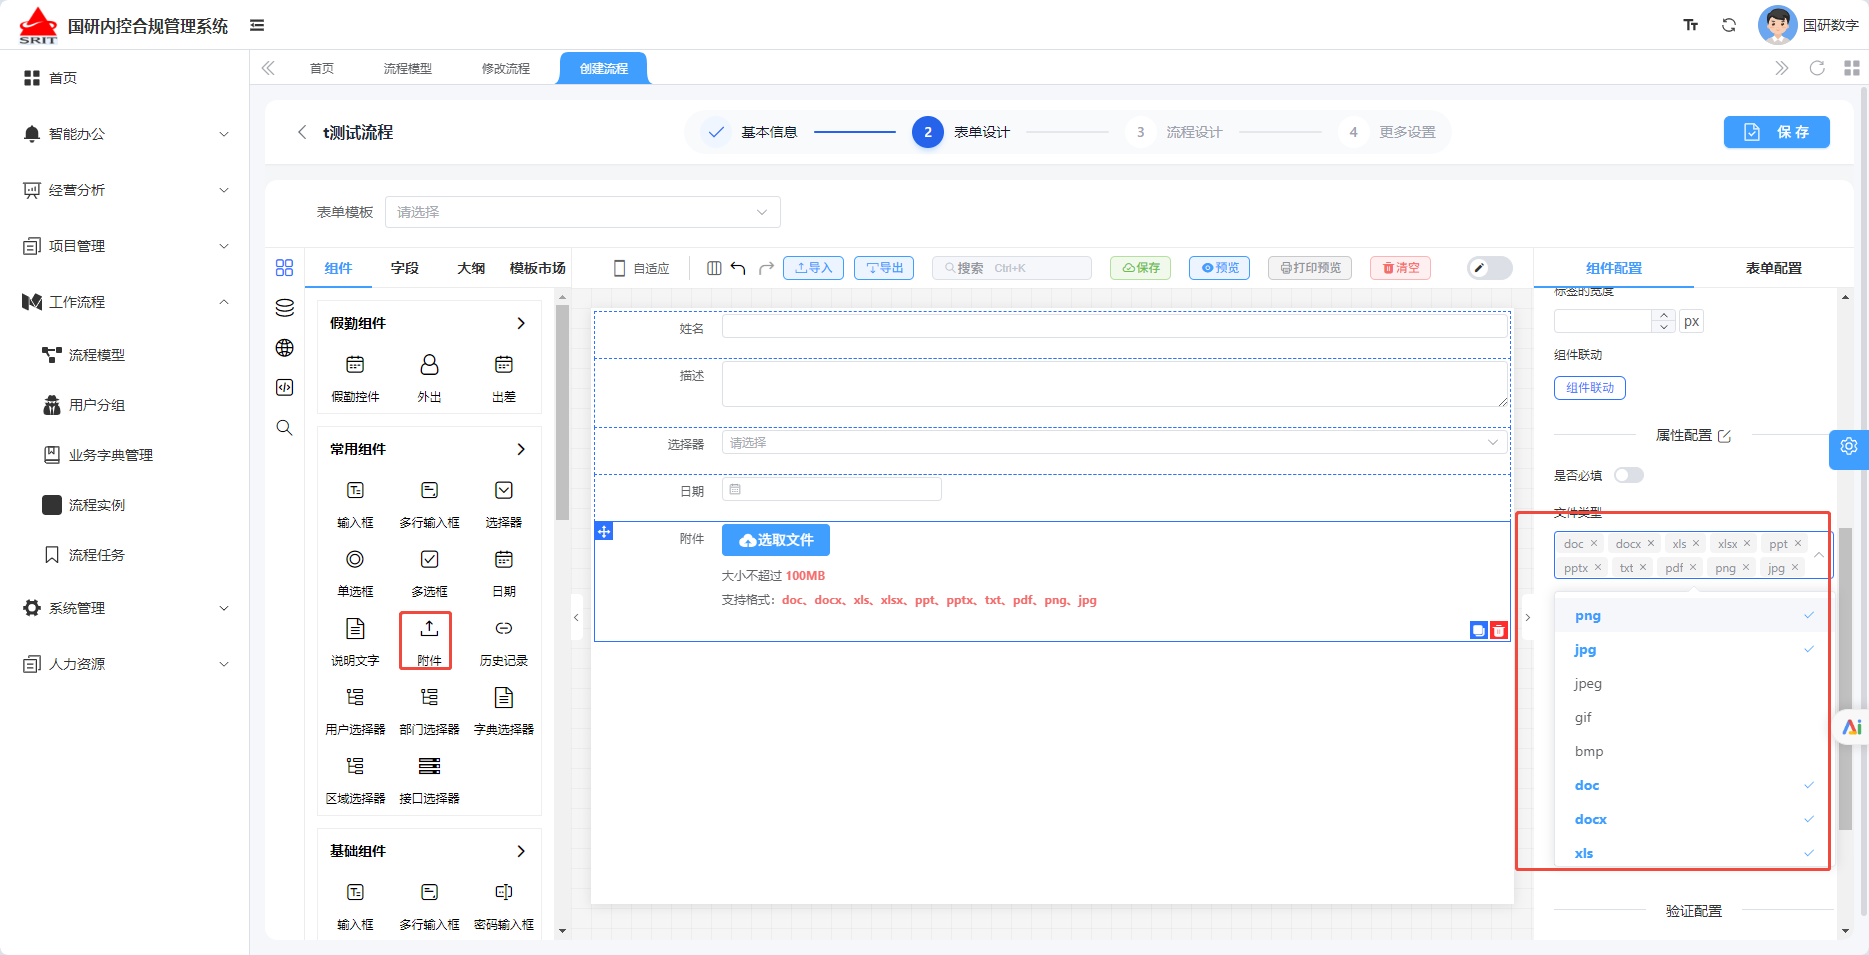This screenshot has height=955, width=1869.
Task: Click the 搜索 Ctrl+K search box
Action: click(1012, 268)
